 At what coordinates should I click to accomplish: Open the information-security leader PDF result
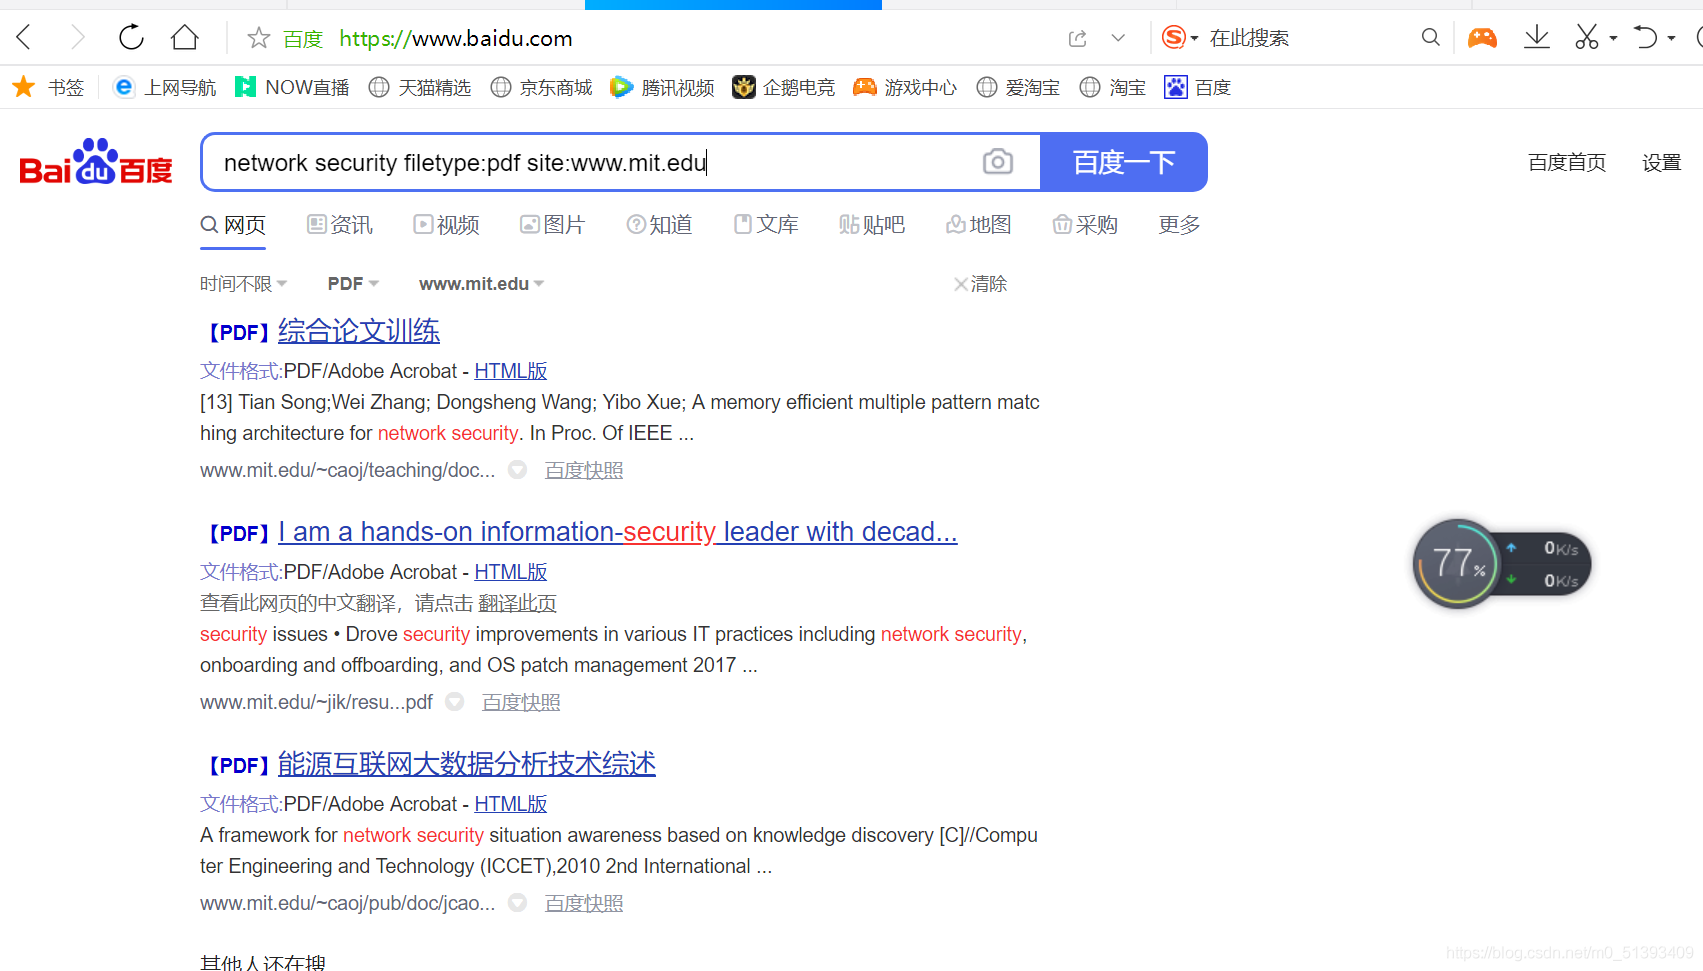(x=617, y=532)
